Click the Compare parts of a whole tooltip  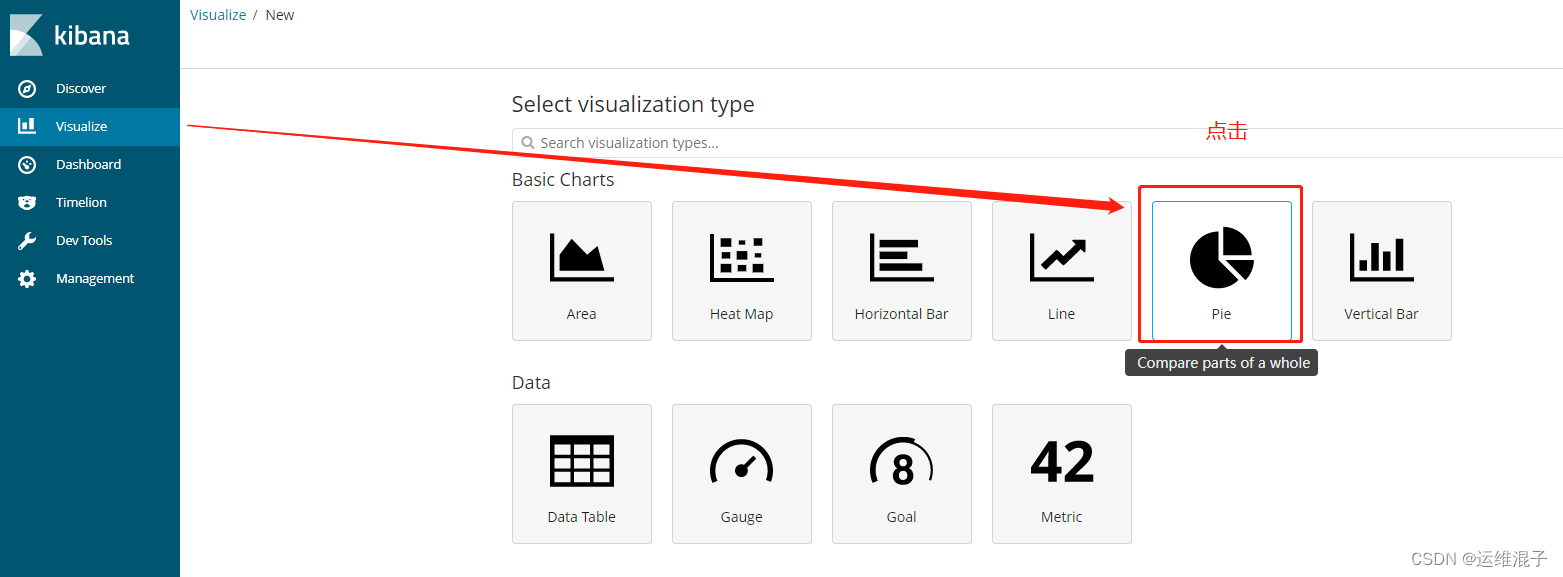[1222, 363]
